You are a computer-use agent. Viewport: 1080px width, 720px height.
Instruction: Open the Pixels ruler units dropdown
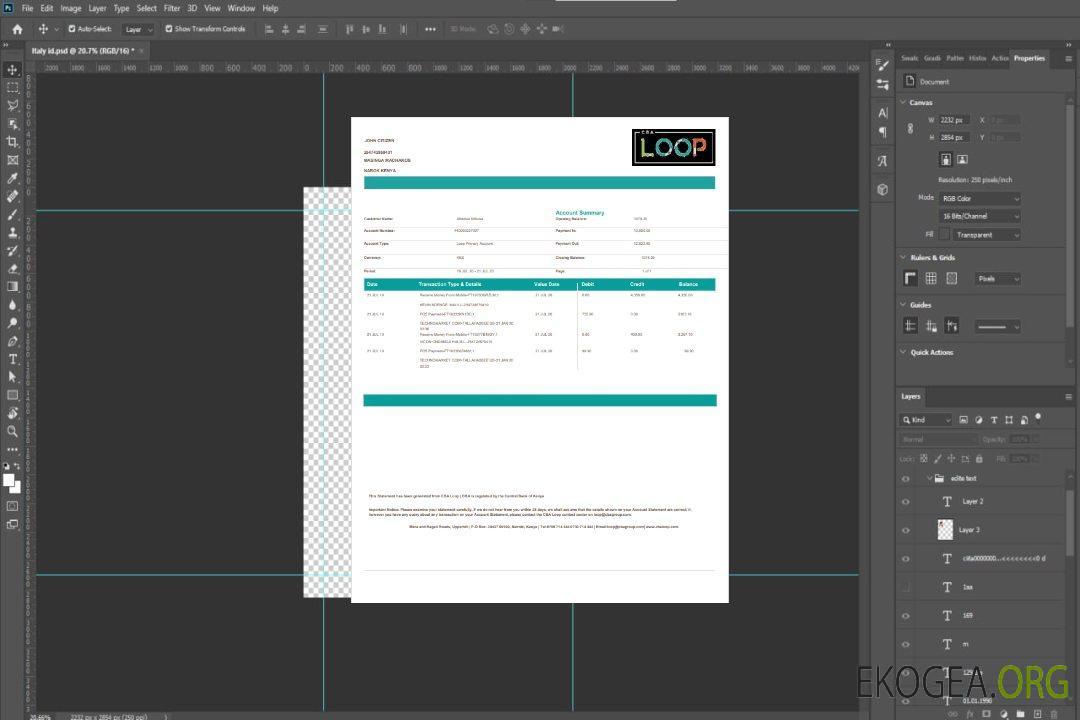coord(997,279)
